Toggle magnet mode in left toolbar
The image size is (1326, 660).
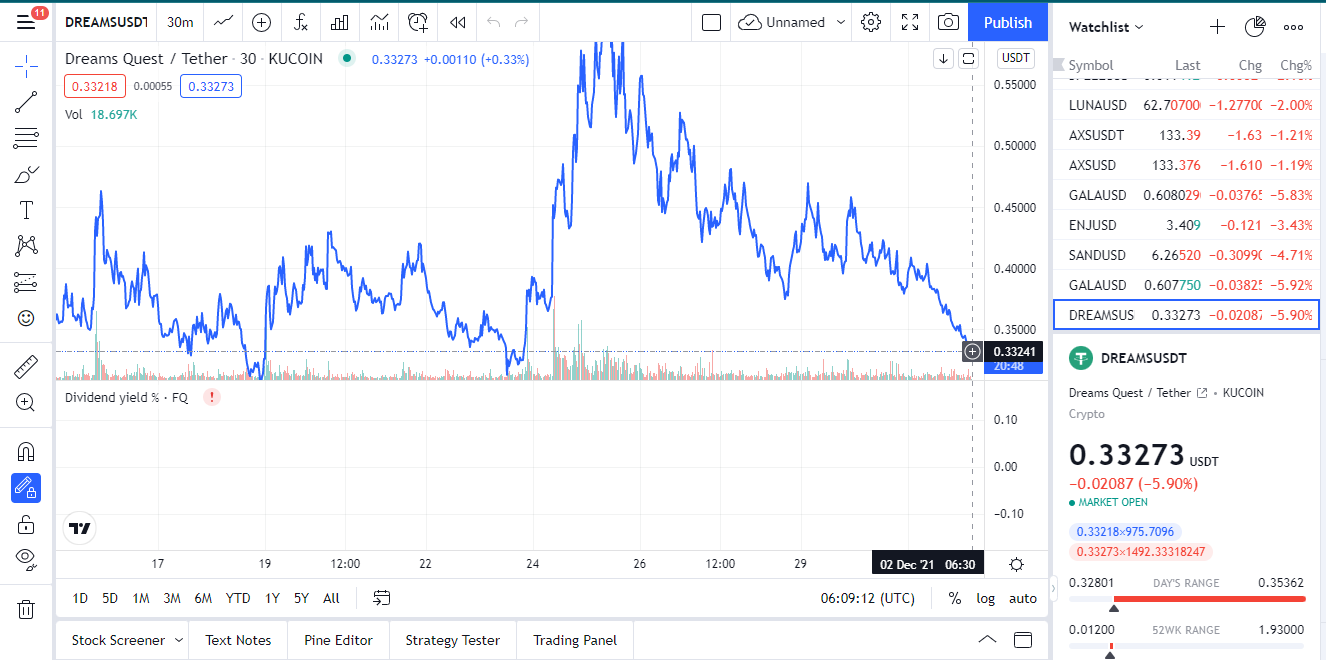(x=26, y=452)
